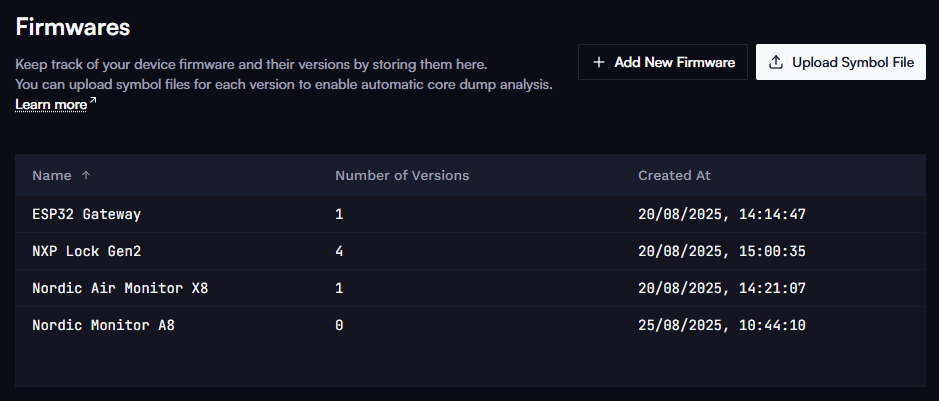Toggle the Name column sort arrow
Viewport: 939px width, 401px height.
(86, 175)
